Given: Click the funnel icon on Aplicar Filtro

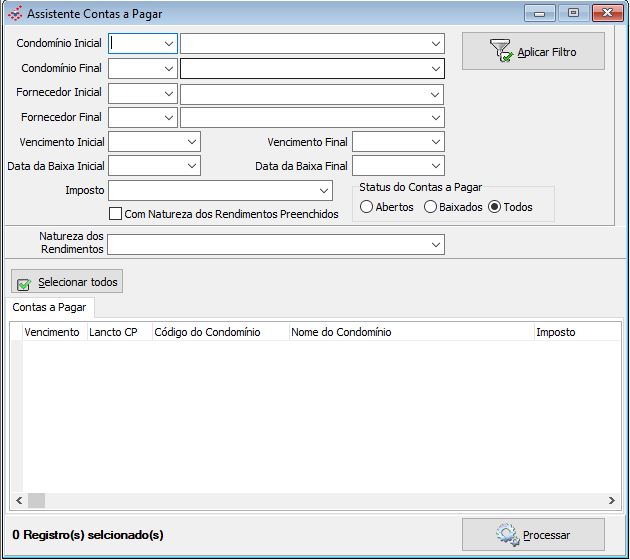Looking at the screenshot, I should pyautogui.click(x=502, y=52).
